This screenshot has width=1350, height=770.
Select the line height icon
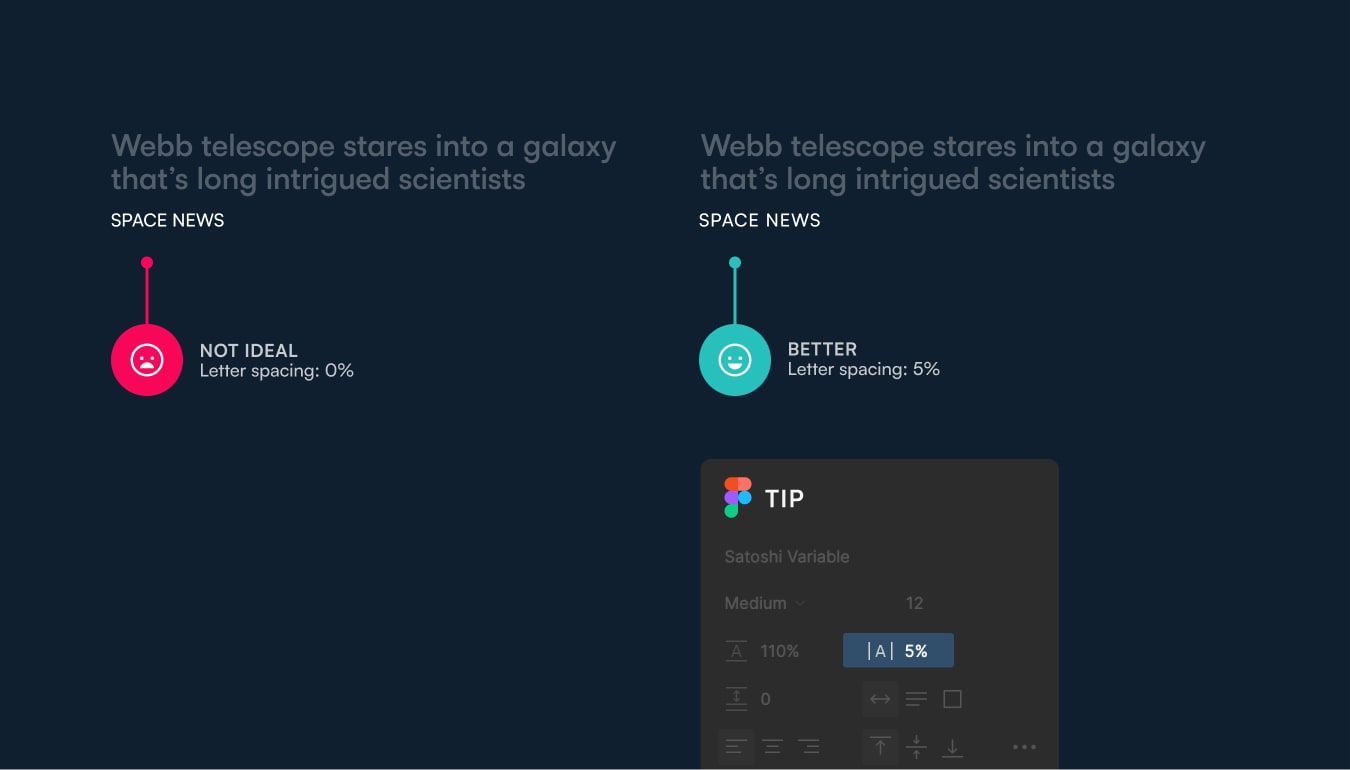click(736, 651)
